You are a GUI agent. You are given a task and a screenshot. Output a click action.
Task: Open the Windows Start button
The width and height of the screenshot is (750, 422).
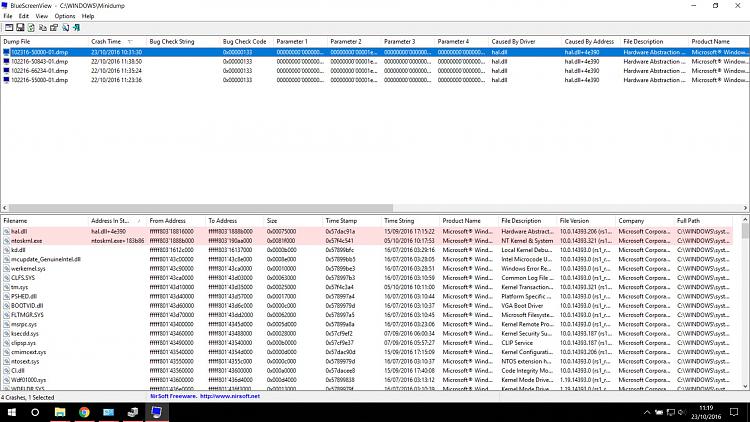[11, 412]
